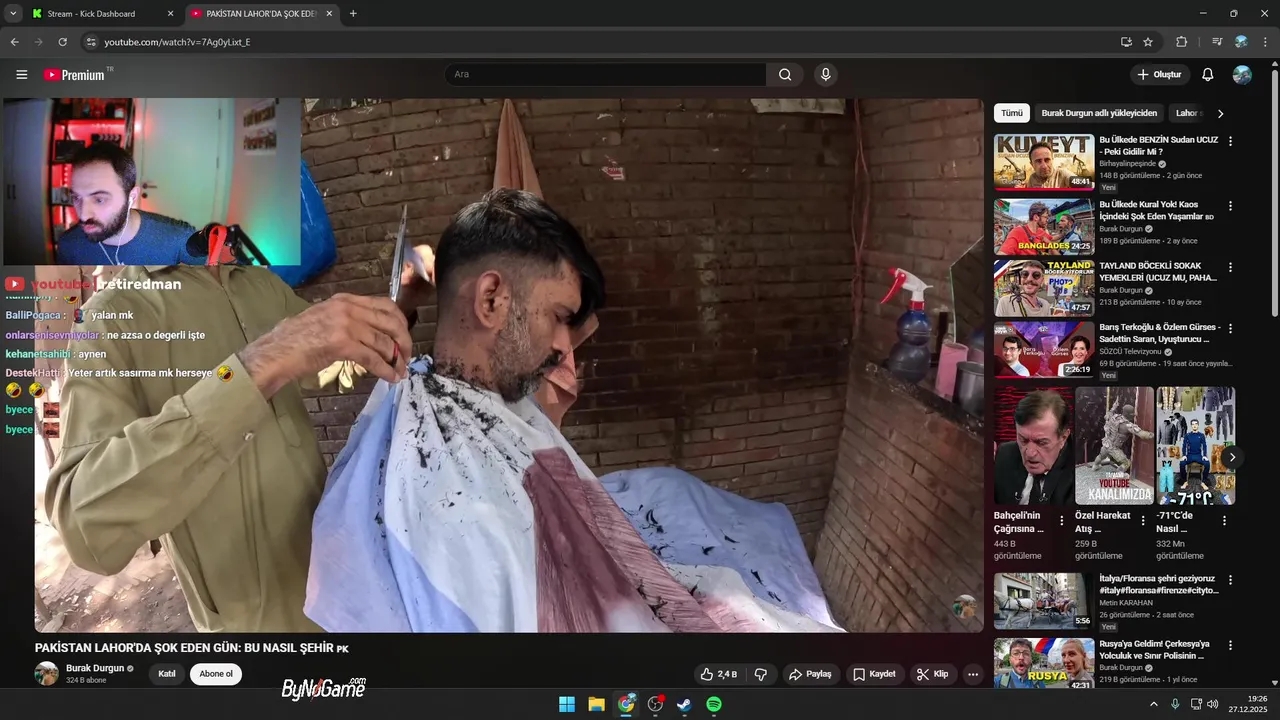The image size is (1280, 720).
Task: Open Bahçeli'nin Çağrısına short
Action: [x=1033, y=446]
